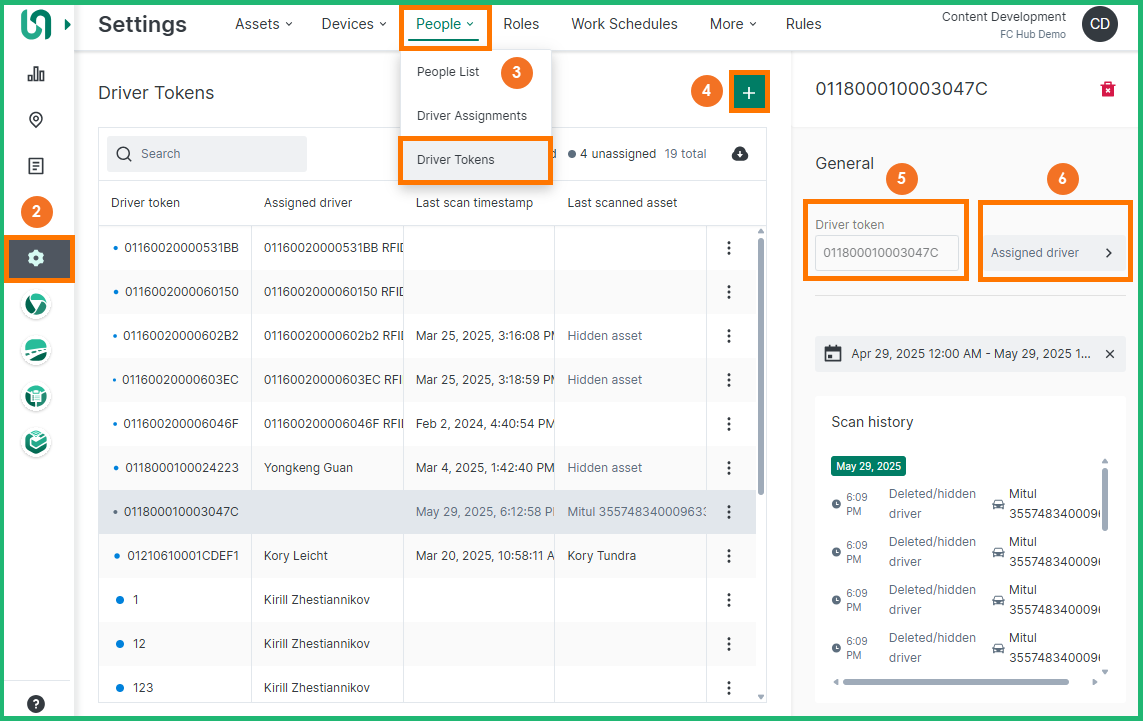Open the dashboard bar chart icon in sidebar
The image size is (1143, 721).
(x=36, y=74)
